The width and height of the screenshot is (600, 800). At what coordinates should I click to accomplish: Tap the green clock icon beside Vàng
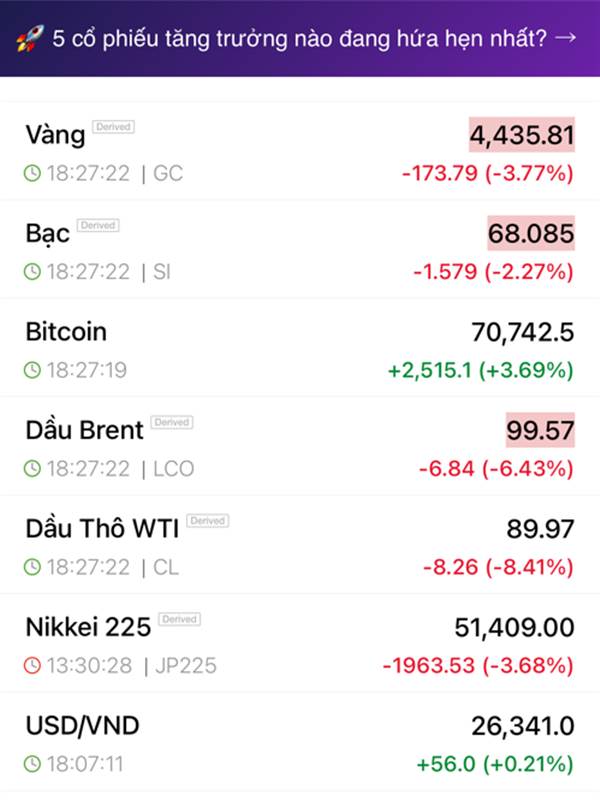[x=33, y=173]
